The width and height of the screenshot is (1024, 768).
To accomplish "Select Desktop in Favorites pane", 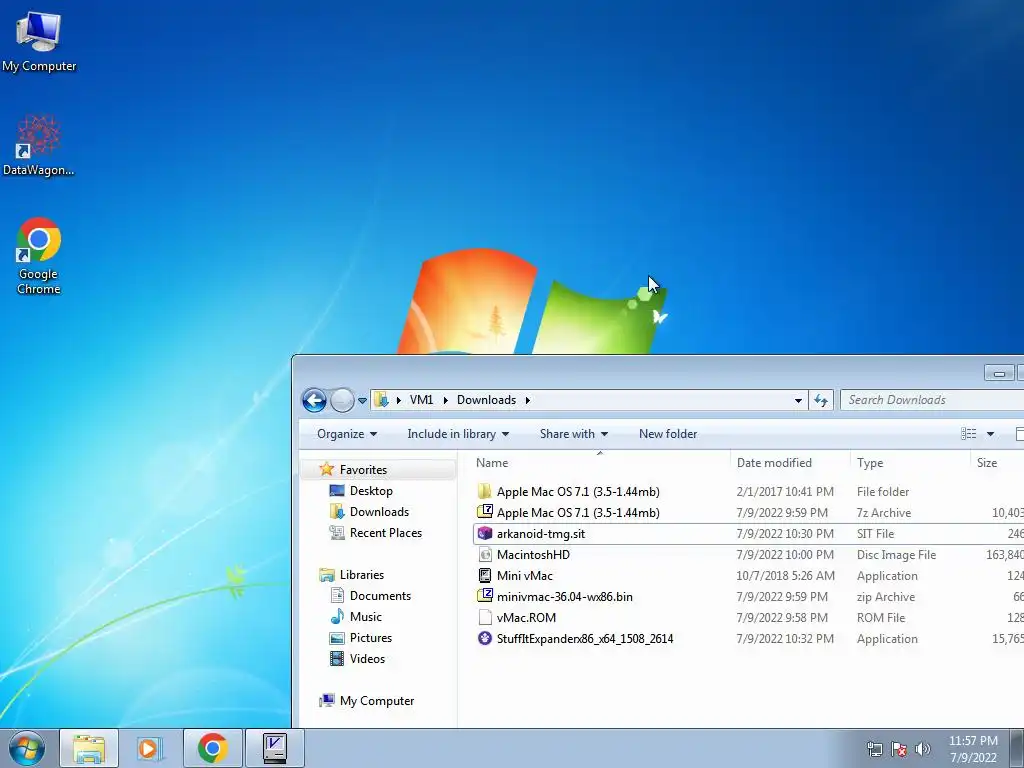I will (371, 490).
